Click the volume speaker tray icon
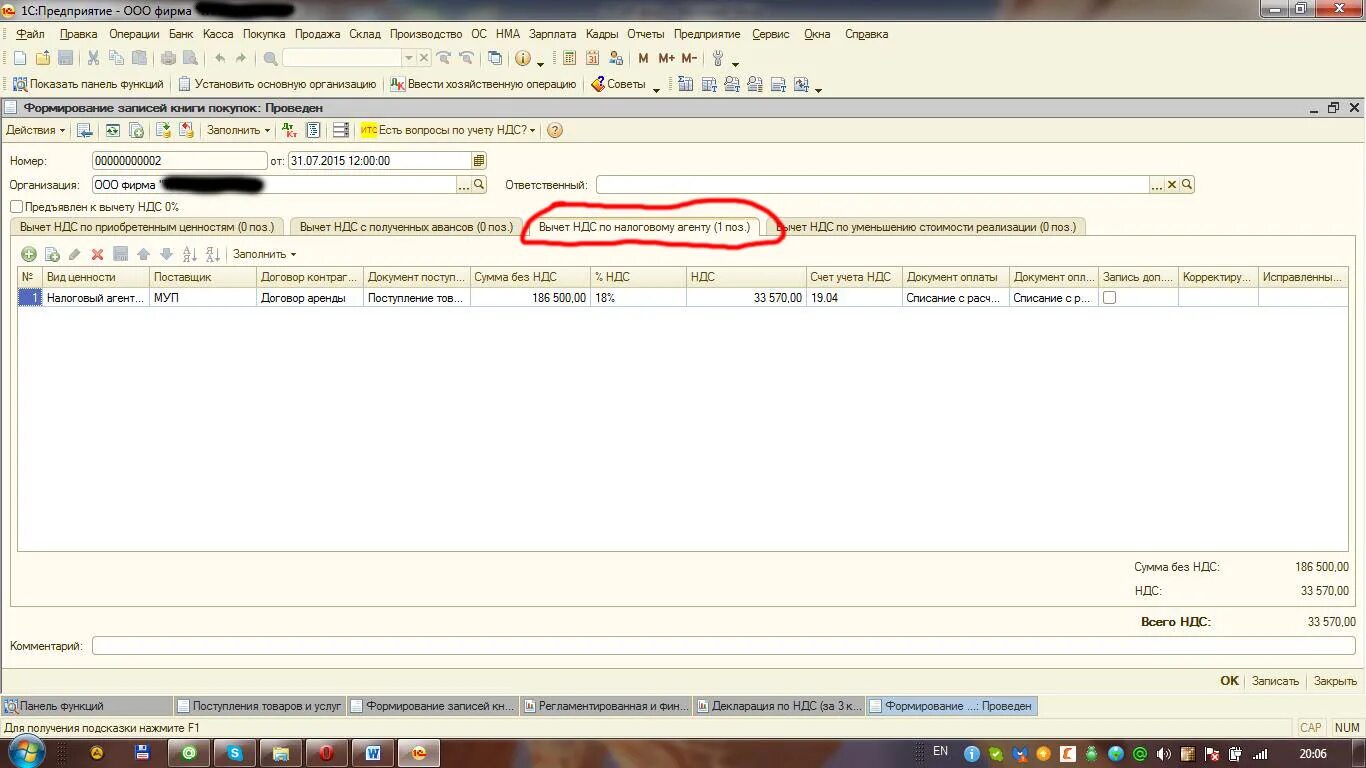Image resolution: width=1366 pixels, height=768 pixels. tap(1164, 754)
